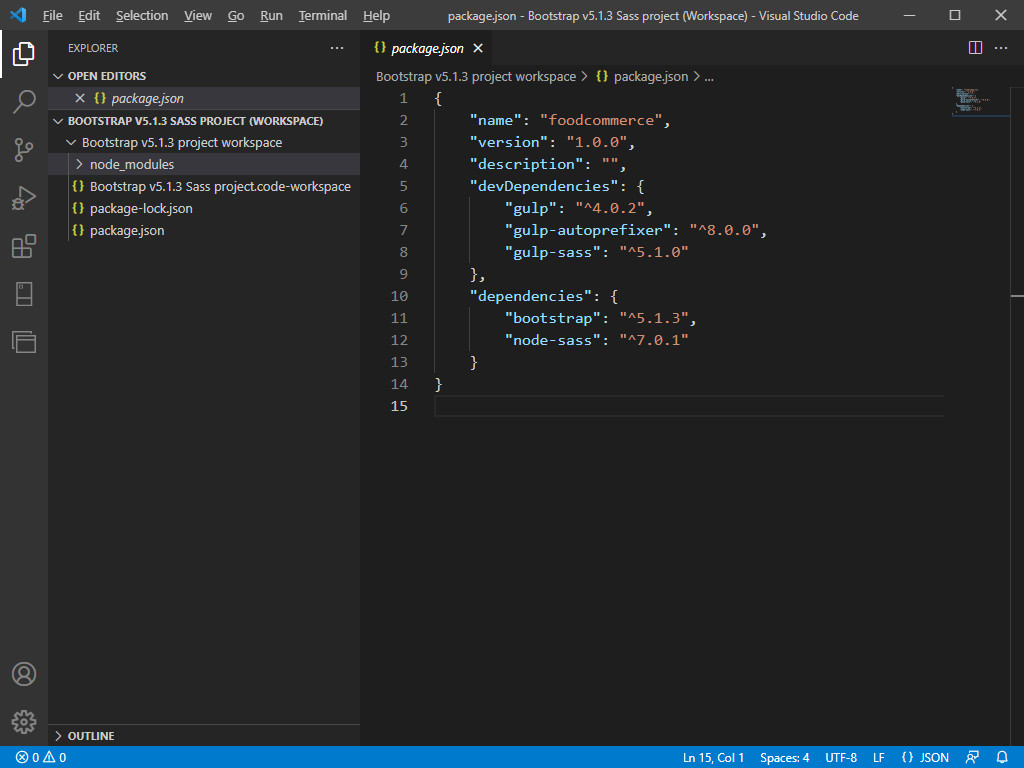The height and width of the screenshot is (768, 1024).
Task: Click the "gulp-sass" key on line 8
Action: coord(552,252)
